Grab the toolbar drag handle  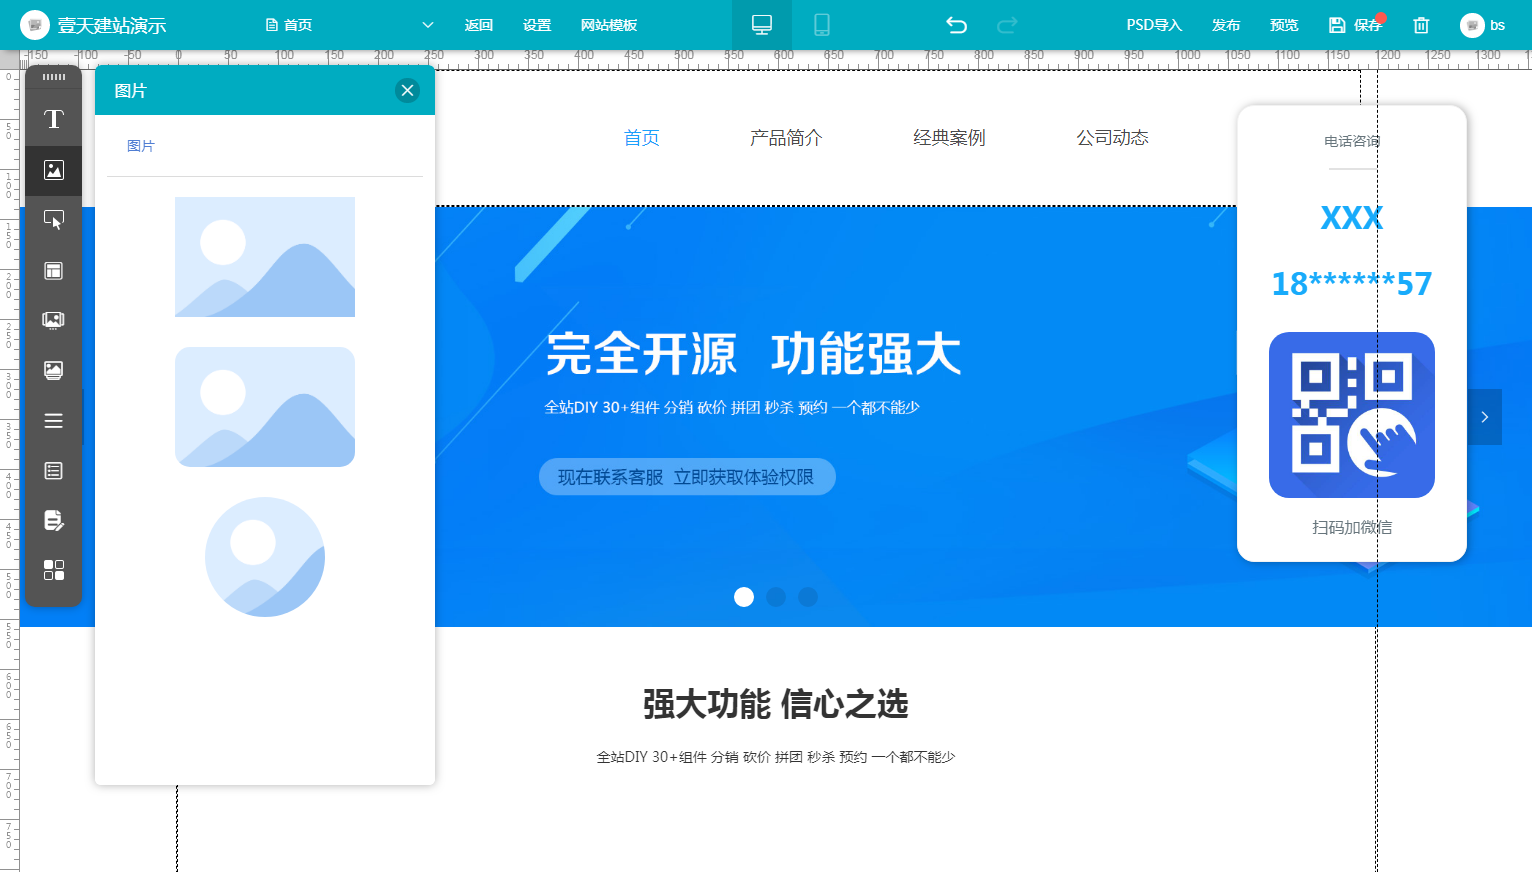[x=54, y=77]
